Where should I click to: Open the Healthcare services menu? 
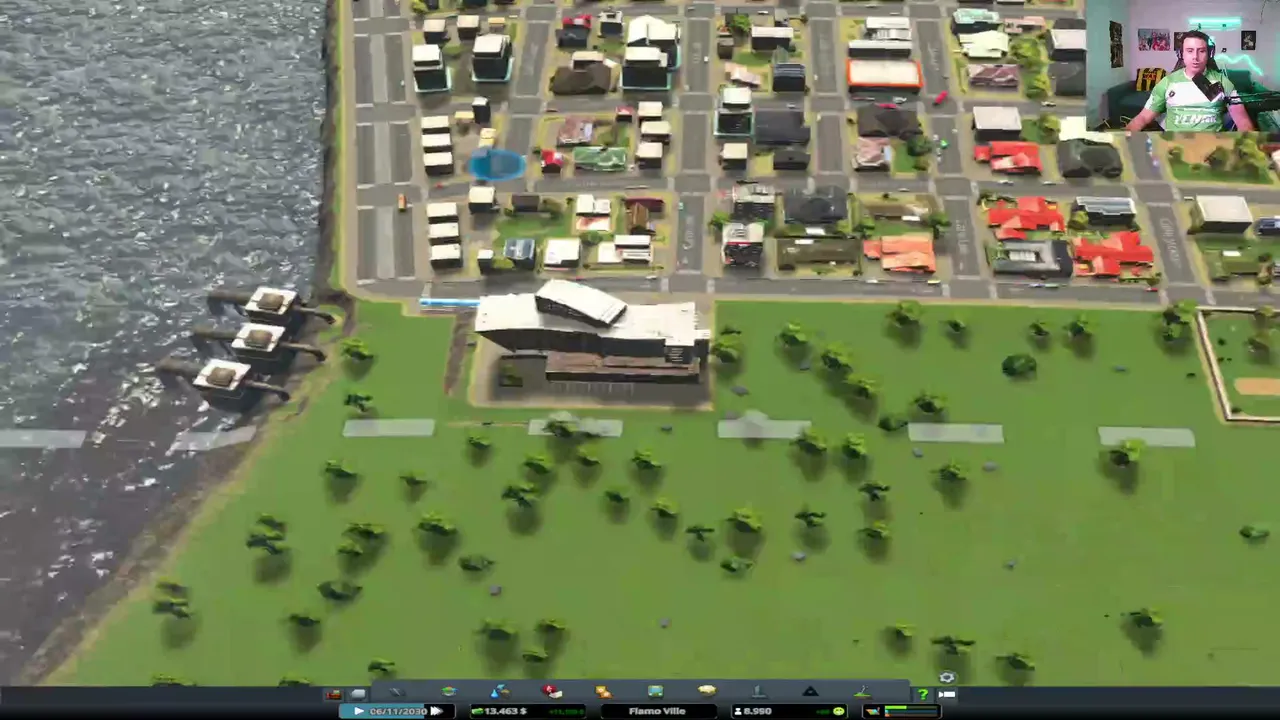point(551,692)
